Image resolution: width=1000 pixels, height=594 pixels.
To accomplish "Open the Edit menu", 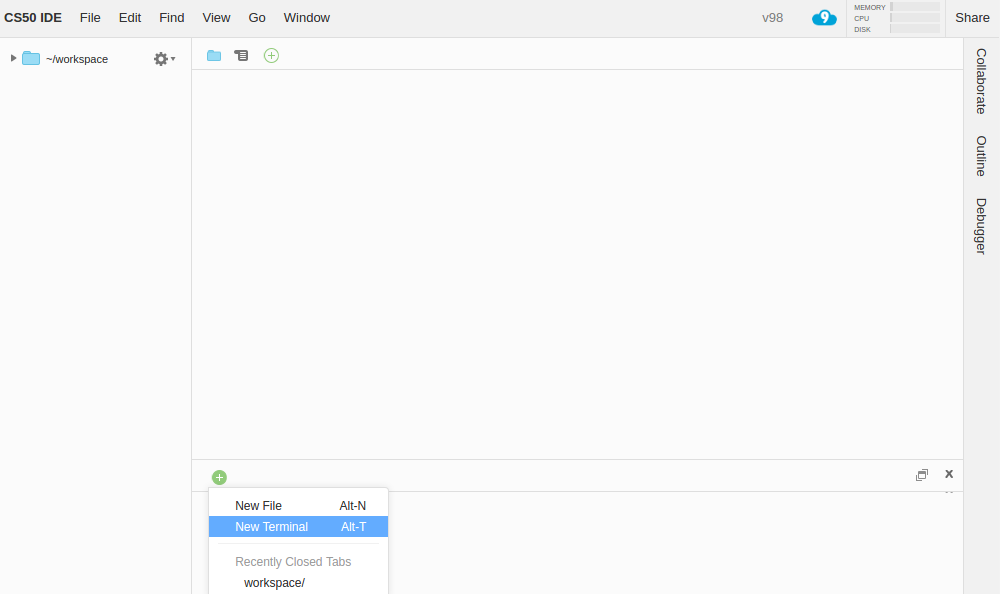I will click(129, 18).
